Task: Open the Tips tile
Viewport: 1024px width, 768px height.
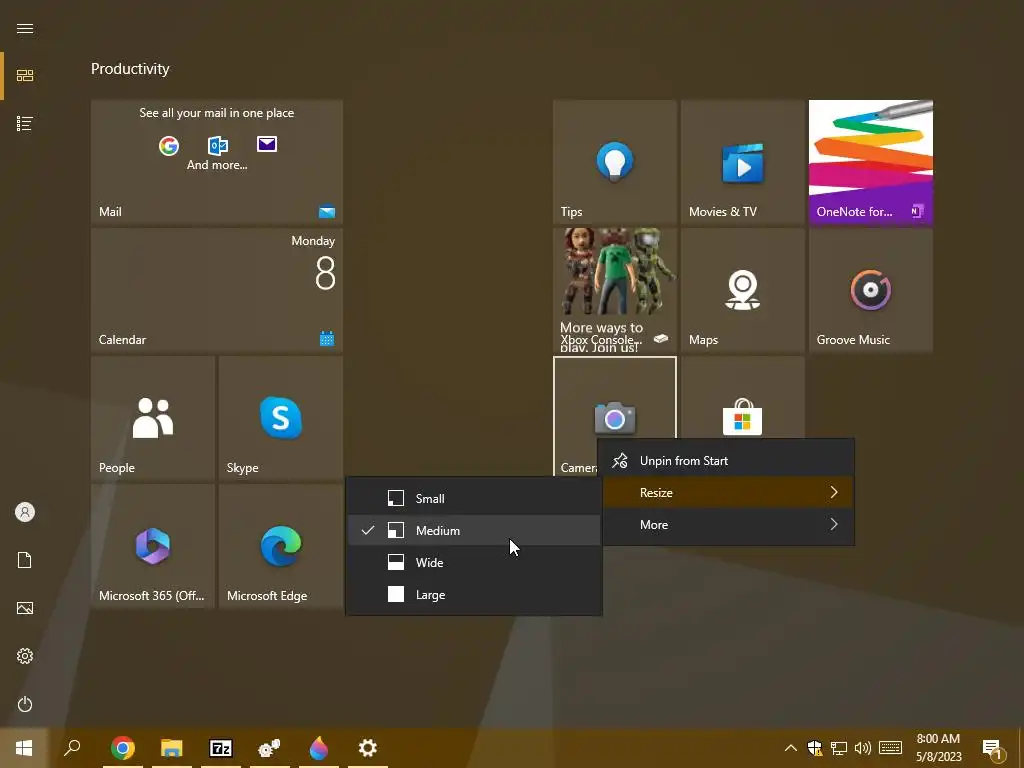Action: 615,161
